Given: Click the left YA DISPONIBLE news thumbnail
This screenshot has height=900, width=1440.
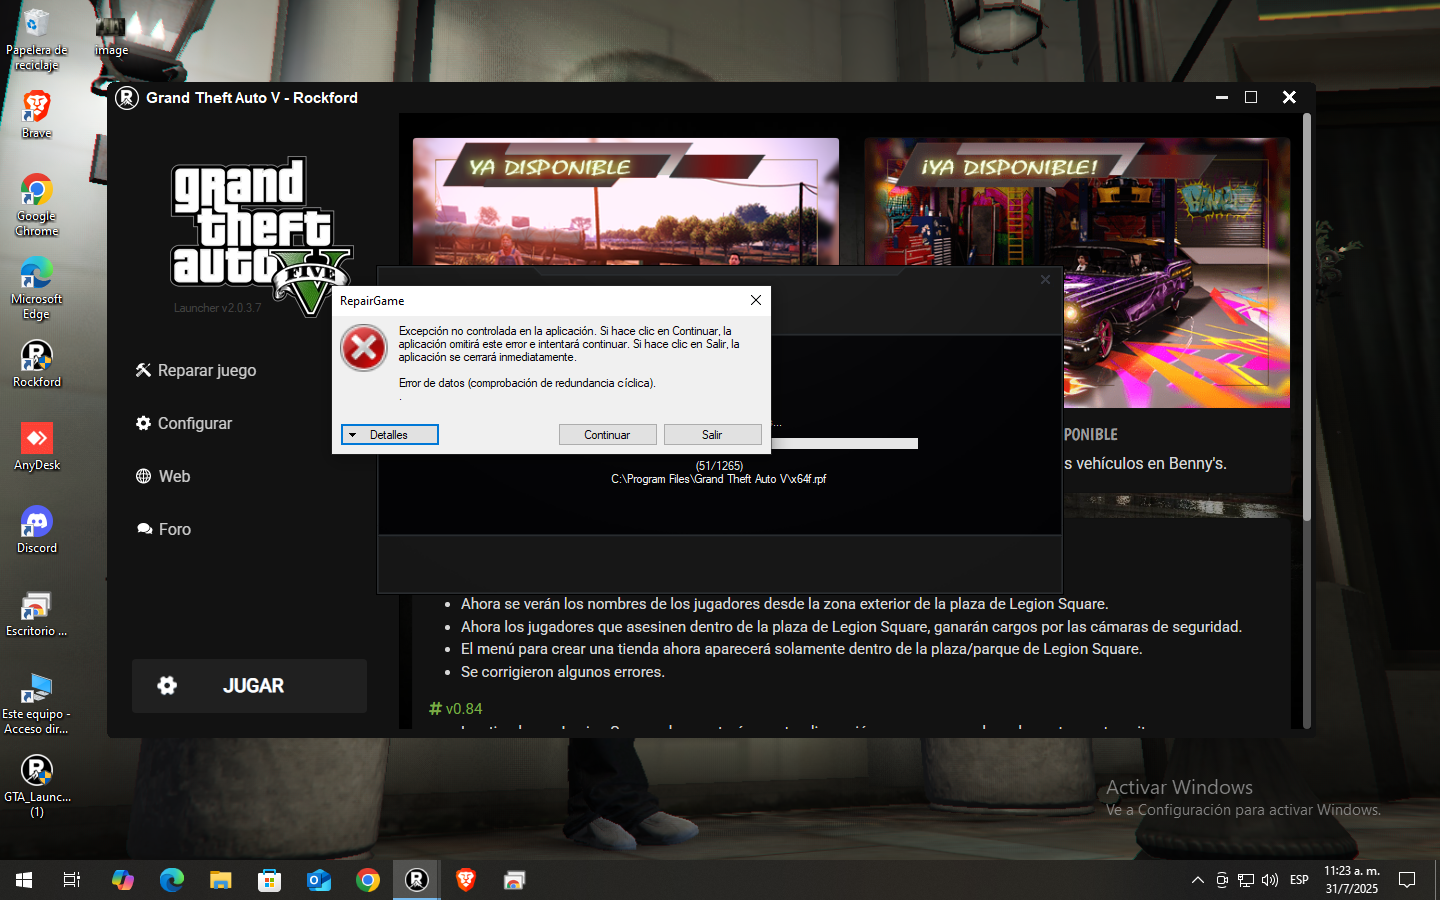Looking at the screenshot, I should coord(625,200).
